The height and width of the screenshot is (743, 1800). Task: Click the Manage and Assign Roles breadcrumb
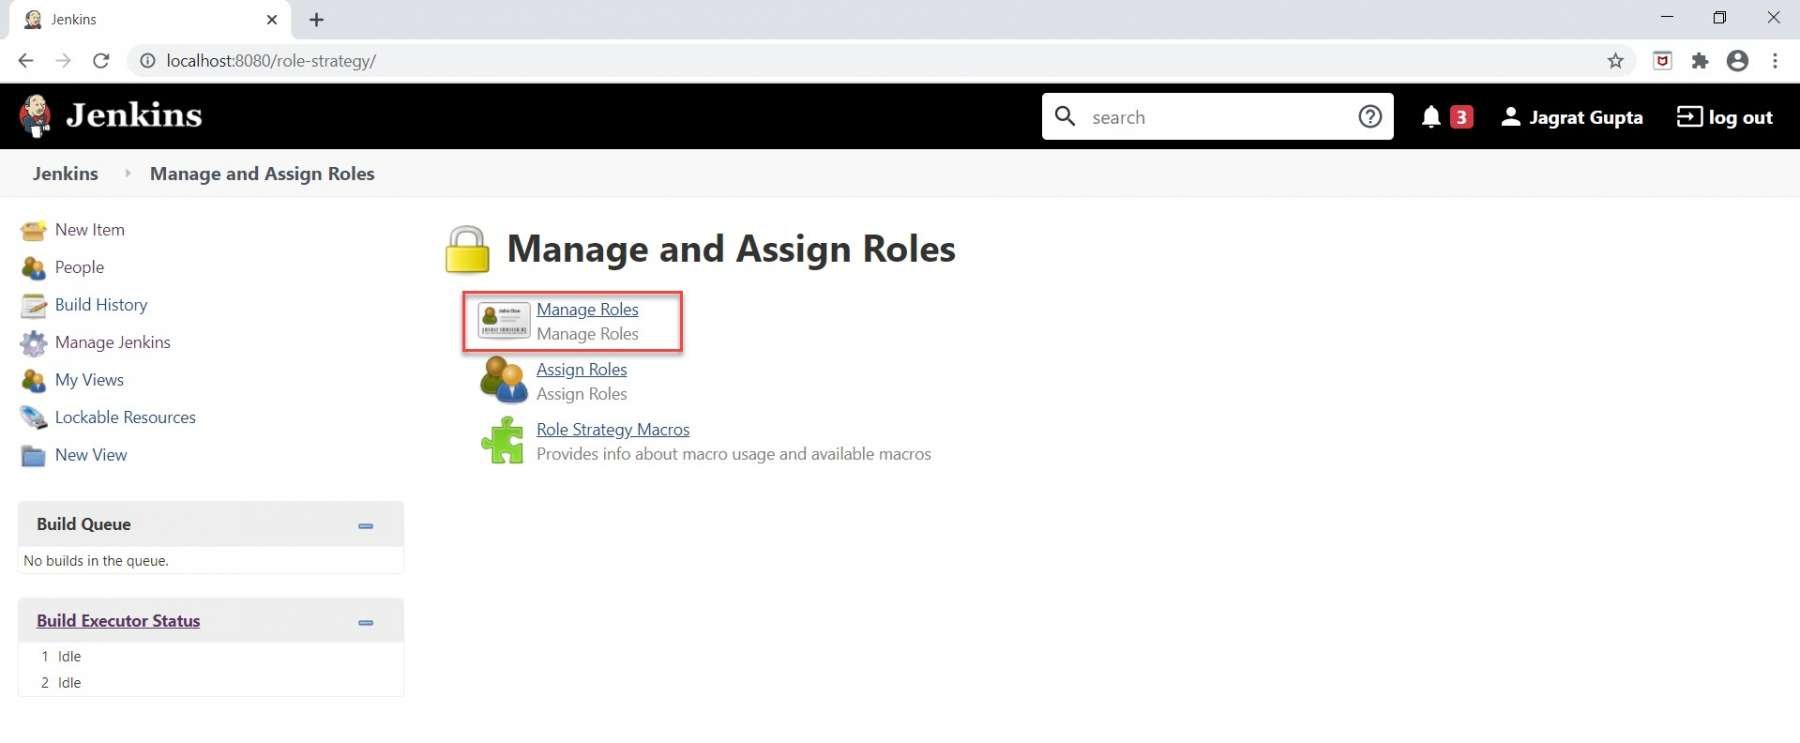262,174
